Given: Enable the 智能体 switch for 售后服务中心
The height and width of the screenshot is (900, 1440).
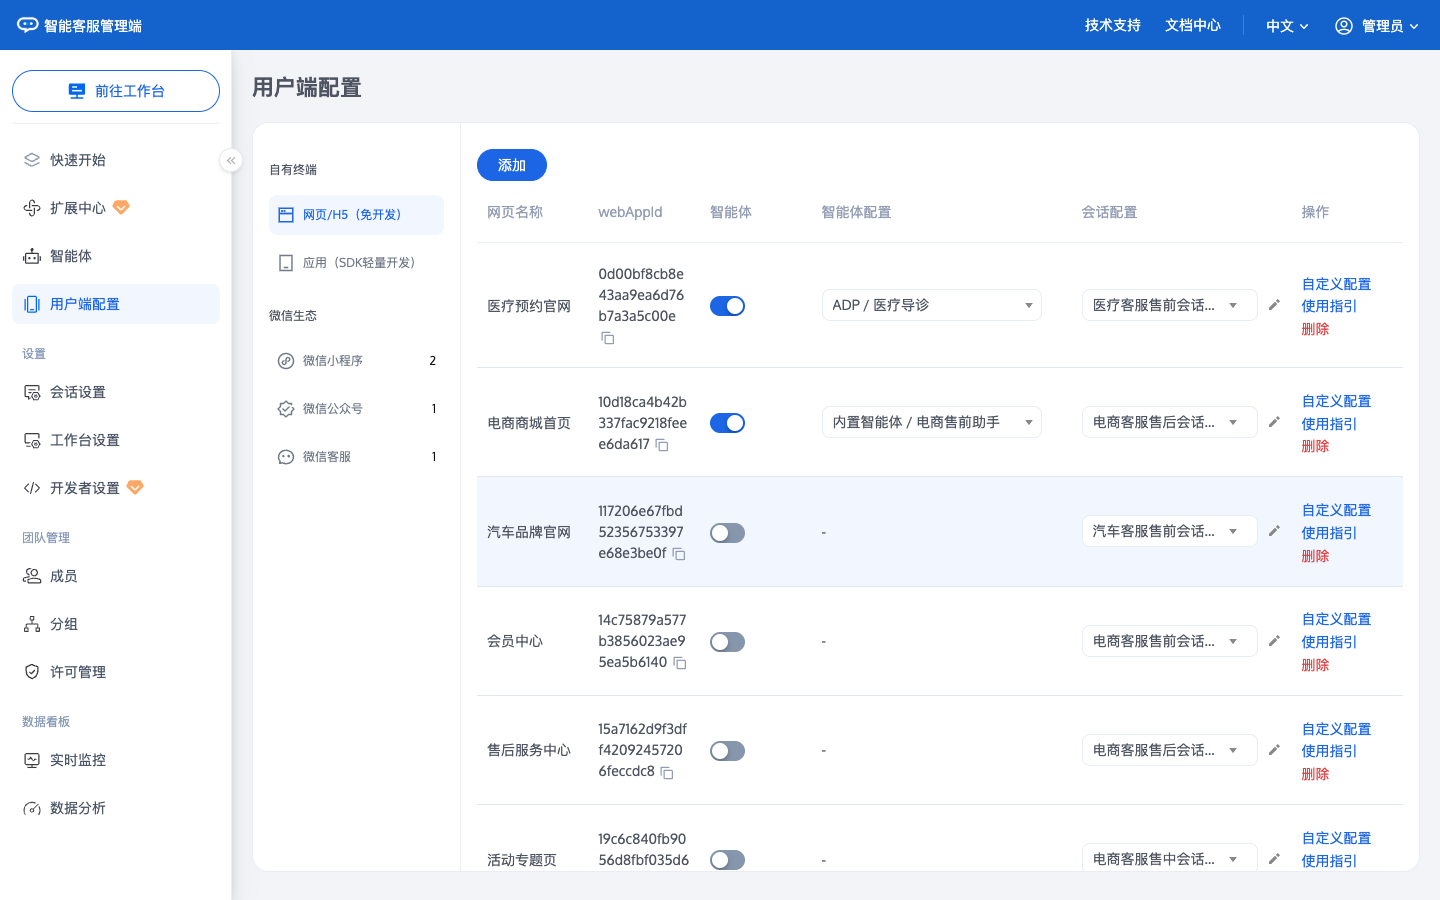Looking at the screenshot, I should pyautogui.click(x=727, y=751).
